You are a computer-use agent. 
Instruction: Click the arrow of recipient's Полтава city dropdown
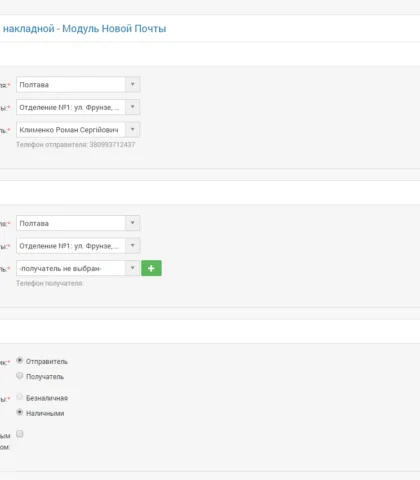[133, 223]
